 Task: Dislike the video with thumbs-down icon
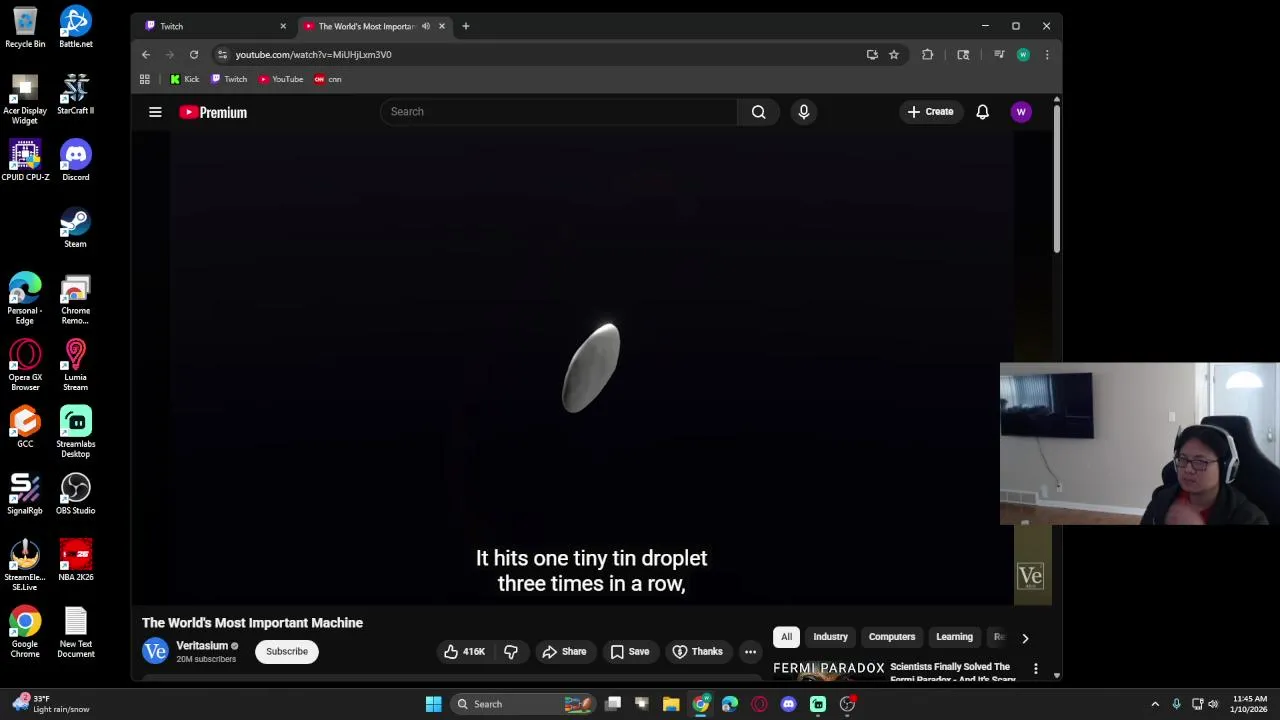coord(511,652)
